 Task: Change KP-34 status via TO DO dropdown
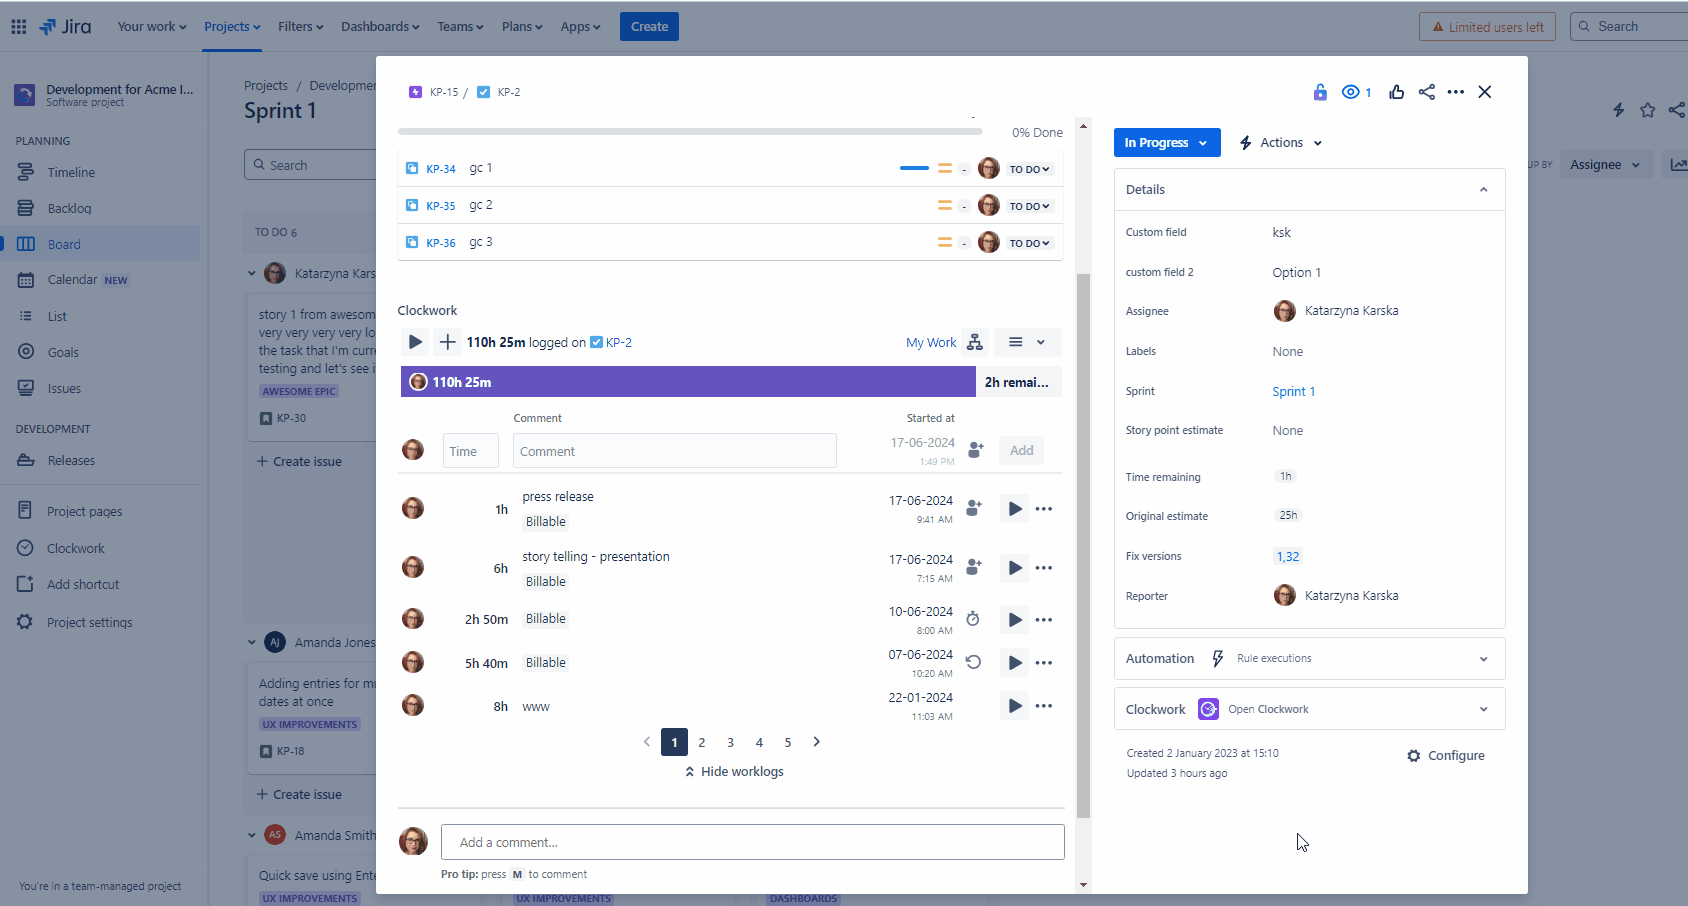click(x=1029, y=169)
